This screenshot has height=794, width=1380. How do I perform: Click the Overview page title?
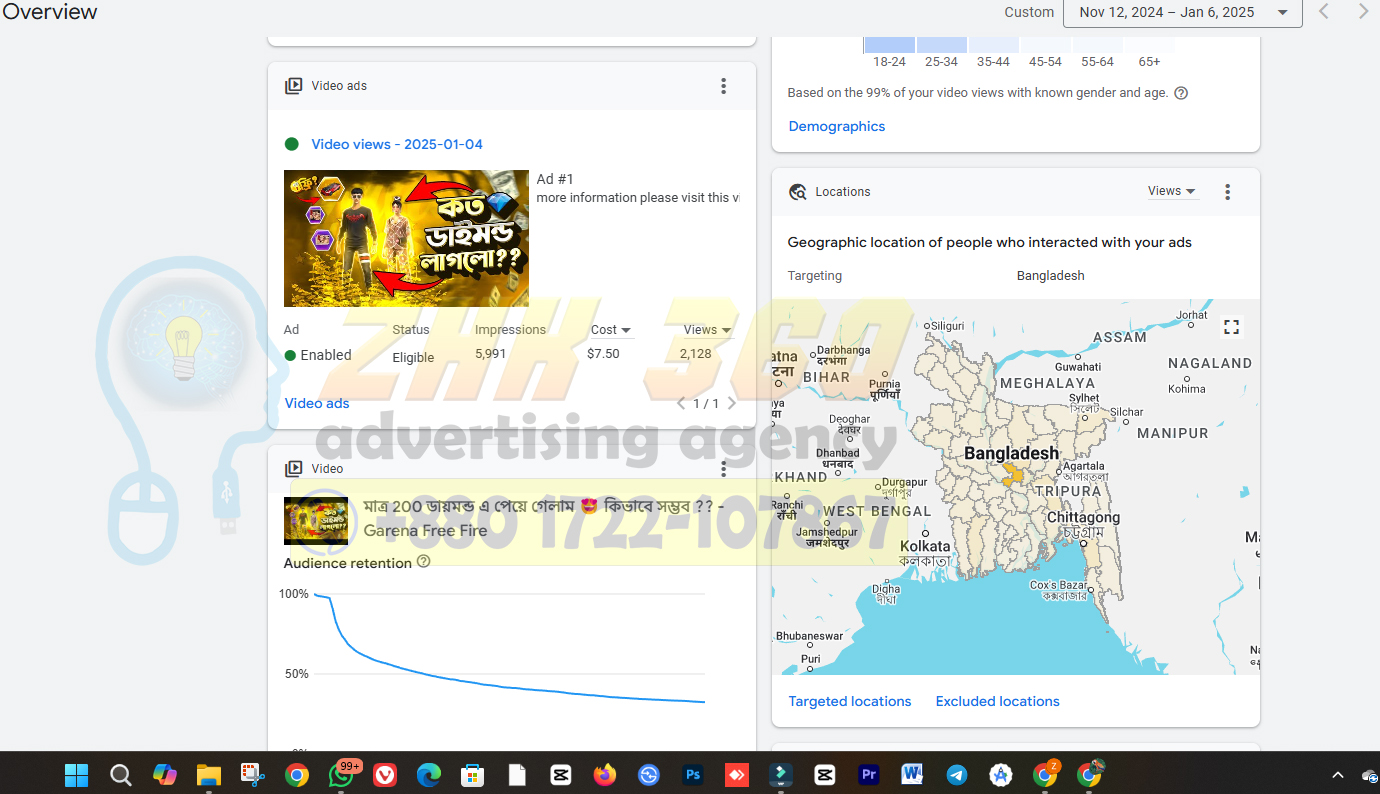pyautogui.click(x=50, y=12)
